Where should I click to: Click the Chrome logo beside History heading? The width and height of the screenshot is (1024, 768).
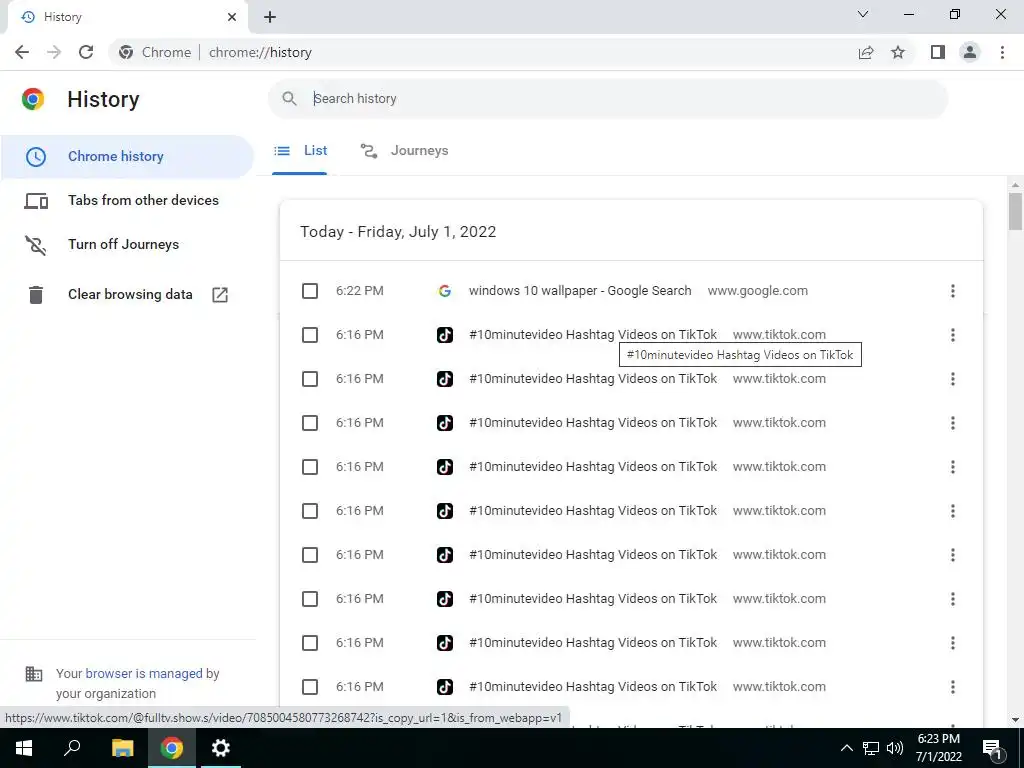point(33,99)
